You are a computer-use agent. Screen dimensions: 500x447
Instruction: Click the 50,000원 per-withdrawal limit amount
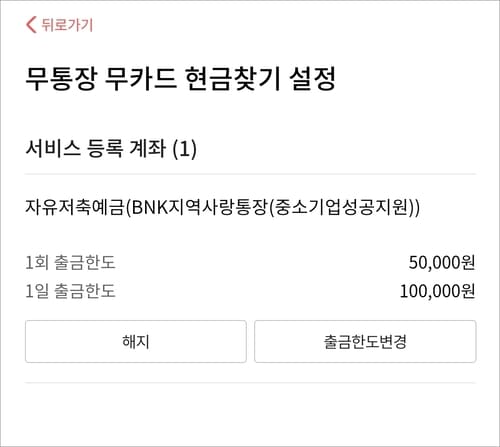(x=442, y=263)
